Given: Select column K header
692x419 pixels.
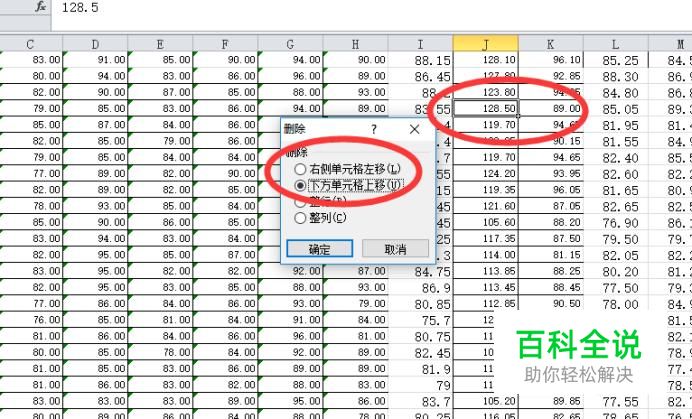Looking at the screenshot, I should tap(550, 44).
